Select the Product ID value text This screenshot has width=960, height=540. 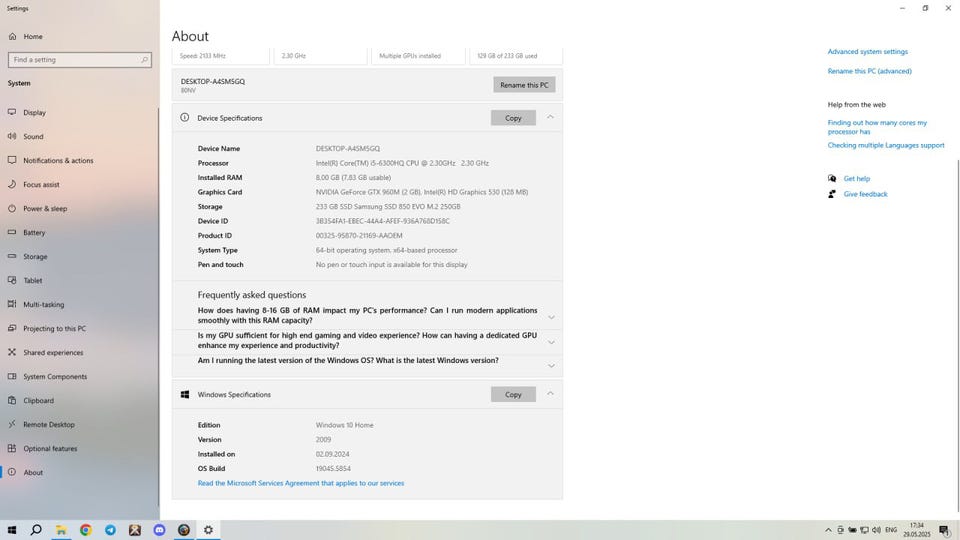359,236
